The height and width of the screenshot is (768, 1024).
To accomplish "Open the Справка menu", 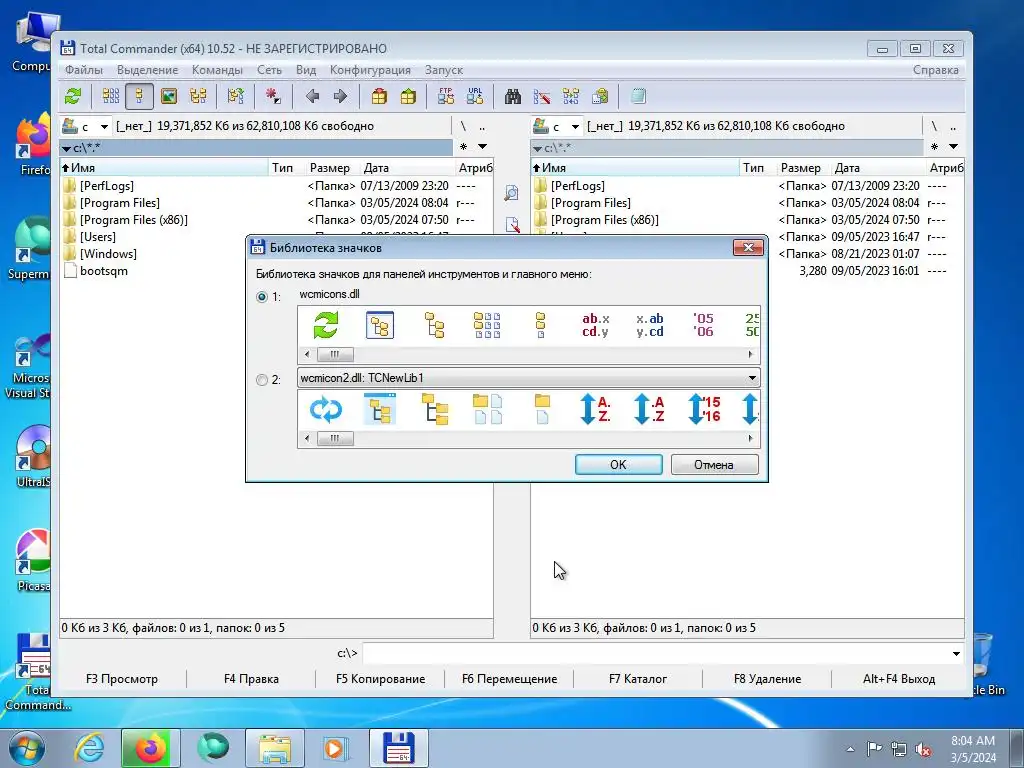I will 936,70.
